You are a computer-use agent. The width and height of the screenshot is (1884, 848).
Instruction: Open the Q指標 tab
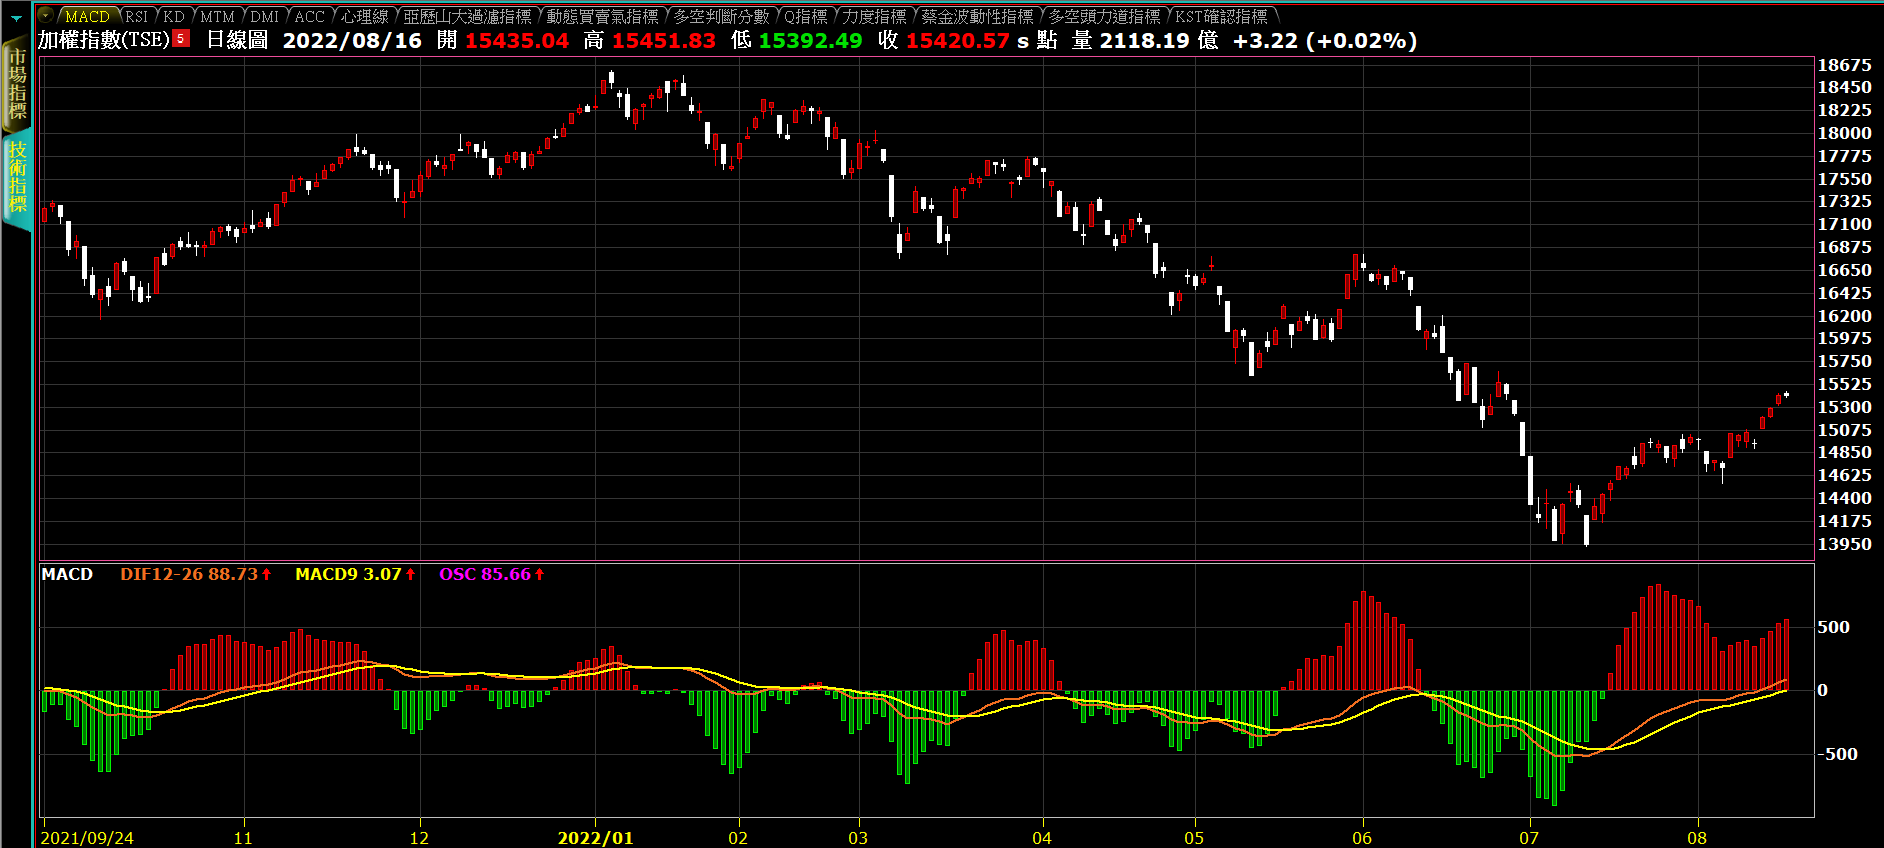(x=805, y=17)
